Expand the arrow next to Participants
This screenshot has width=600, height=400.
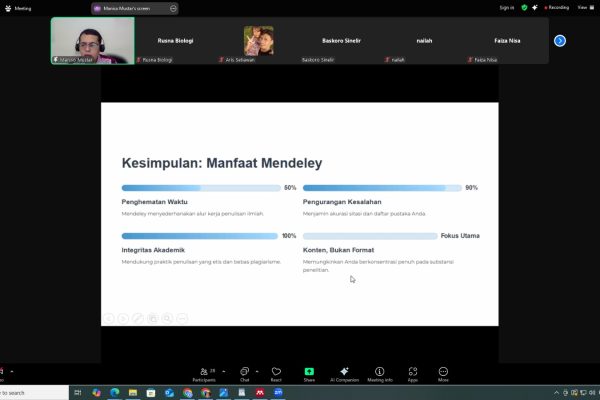[224, 371]
